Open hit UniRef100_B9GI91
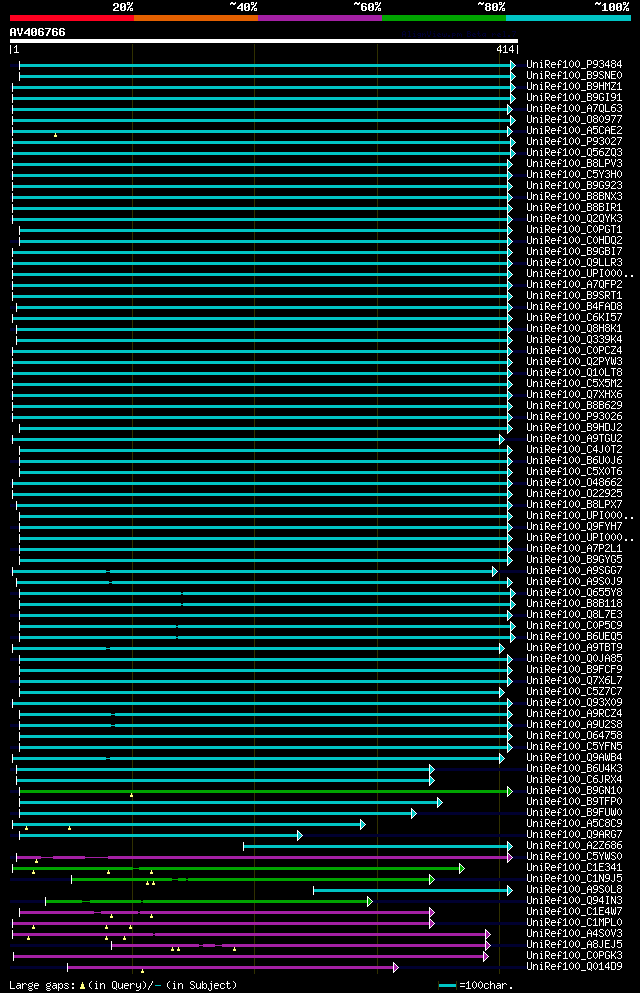This screenshot has height=993, width=640. point(574,98)
